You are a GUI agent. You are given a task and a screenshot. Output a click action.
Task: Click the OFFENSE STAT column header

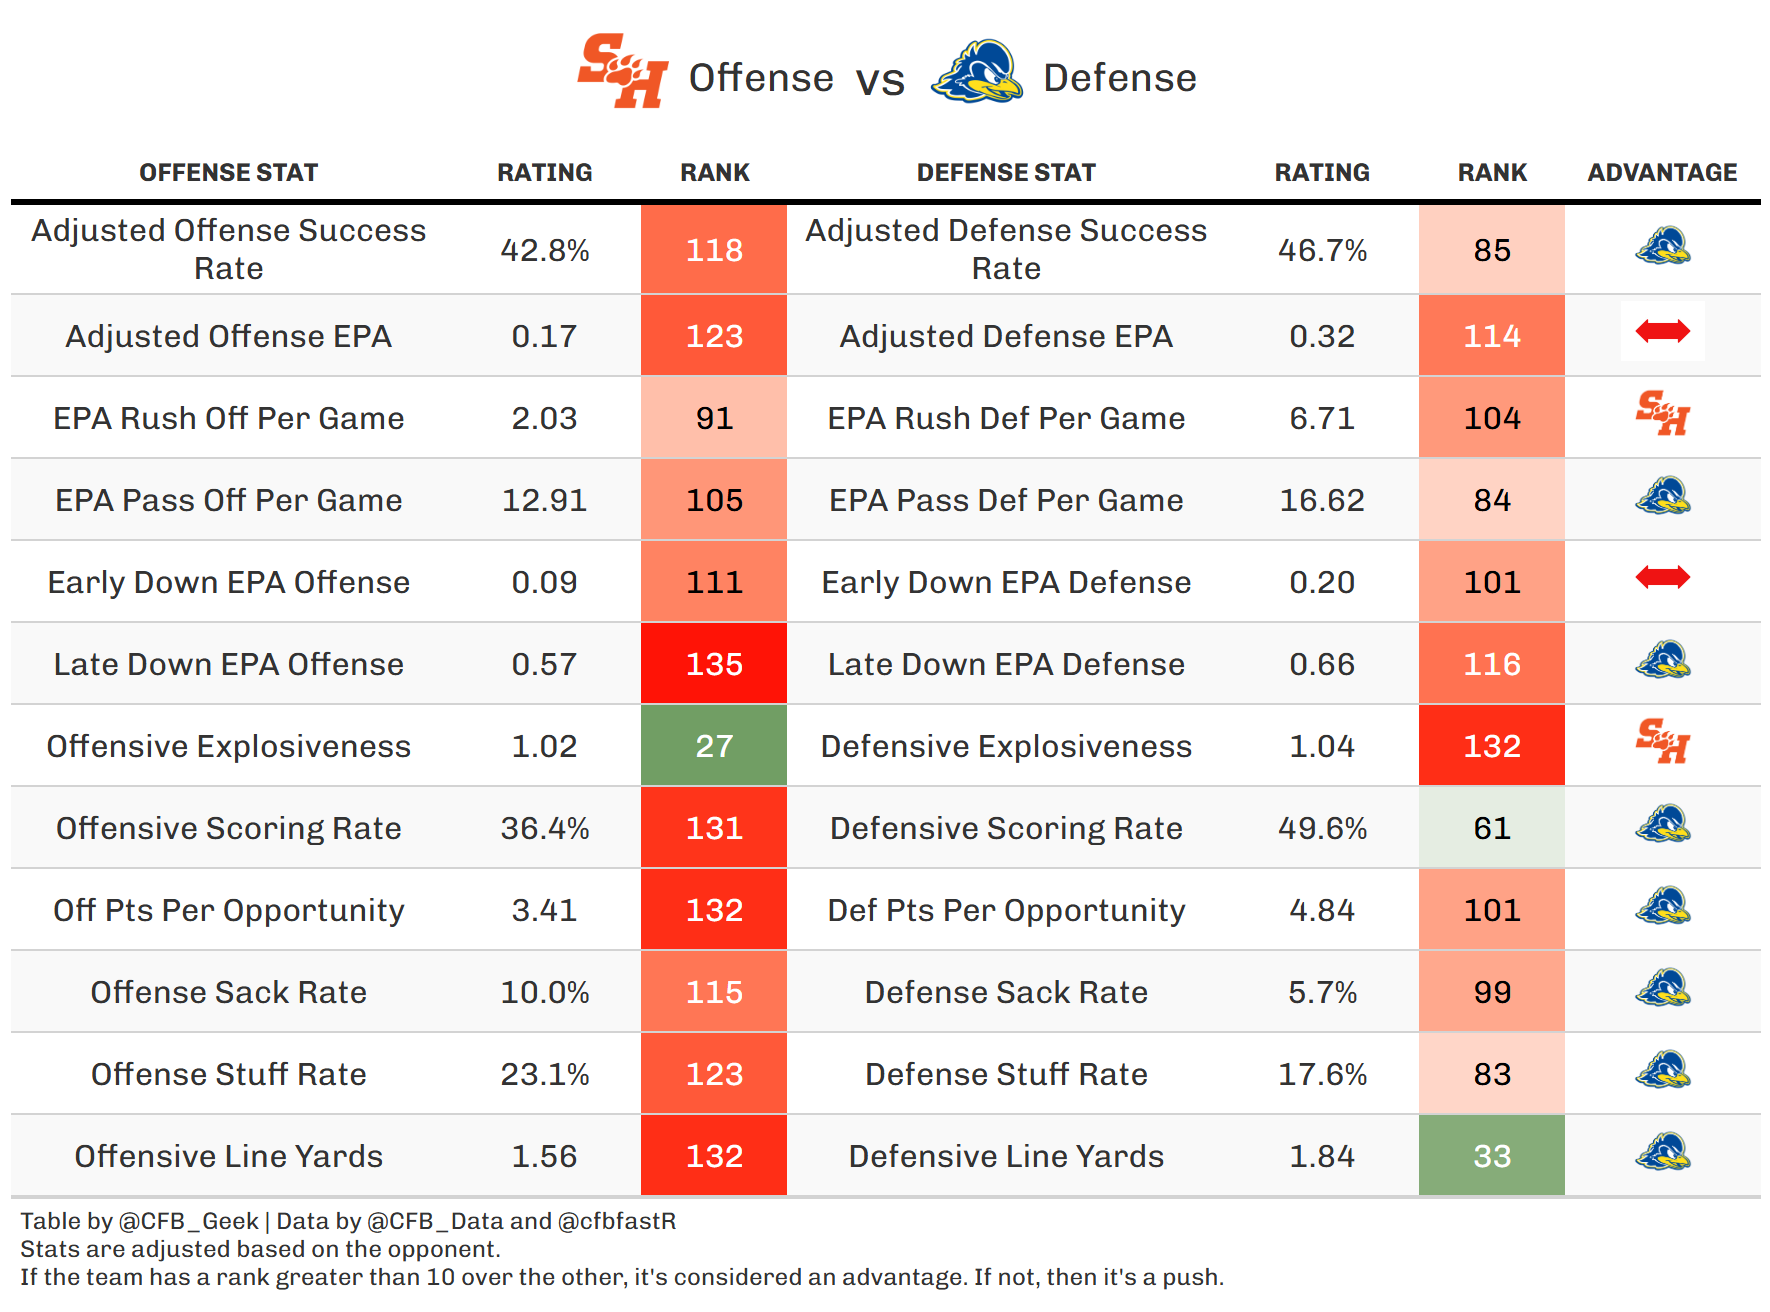228,173
